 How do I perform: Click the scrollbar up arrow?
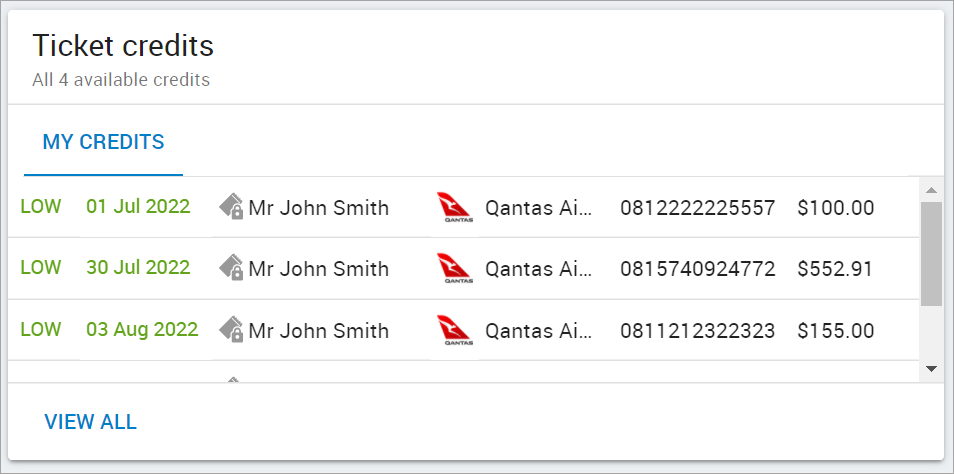[931, 190]
